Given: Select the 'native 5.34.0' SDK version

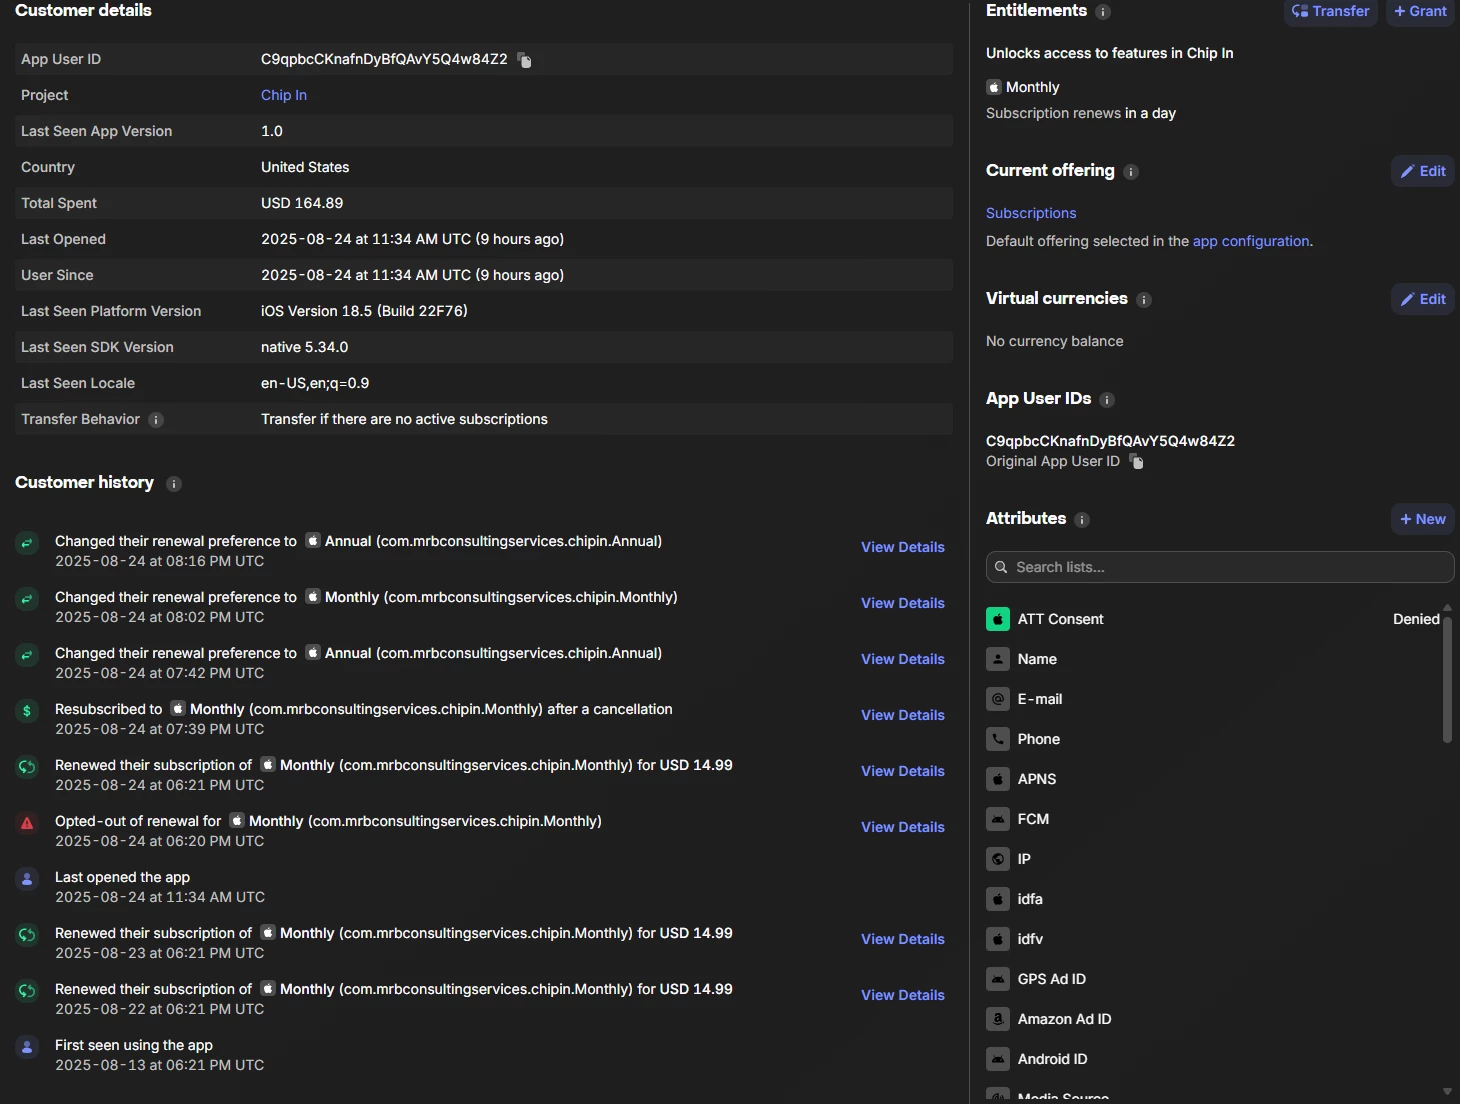Looking at the screenshot, I should [305, 347].
